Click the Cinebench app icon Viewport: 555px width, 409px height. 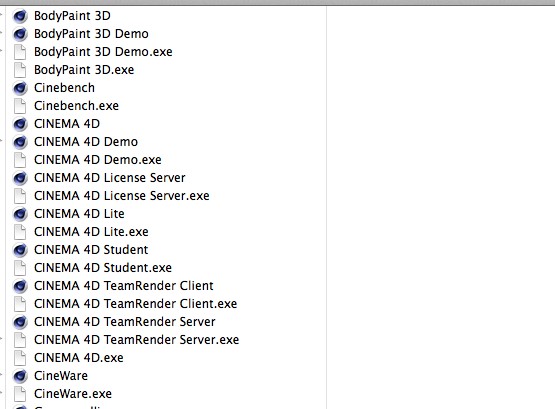click(20, 88)
